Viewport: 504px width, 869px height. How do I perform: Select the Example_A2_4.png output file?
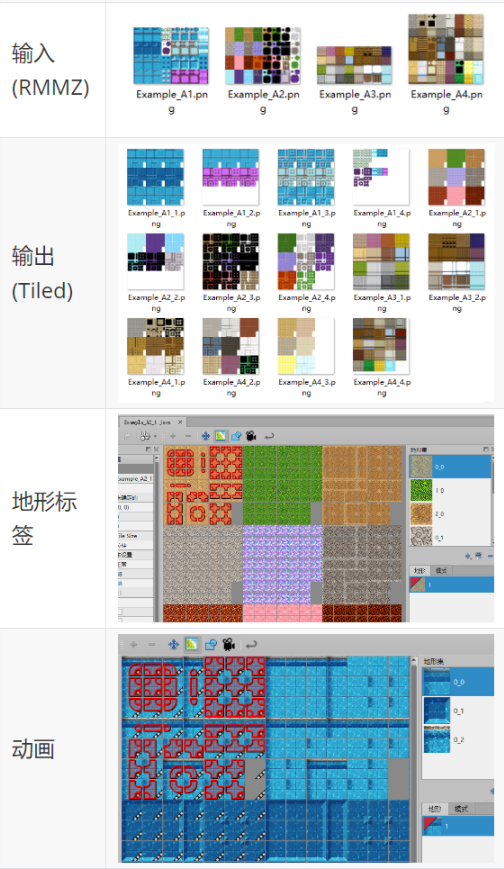pyautogui.click(x=306, y=262)
